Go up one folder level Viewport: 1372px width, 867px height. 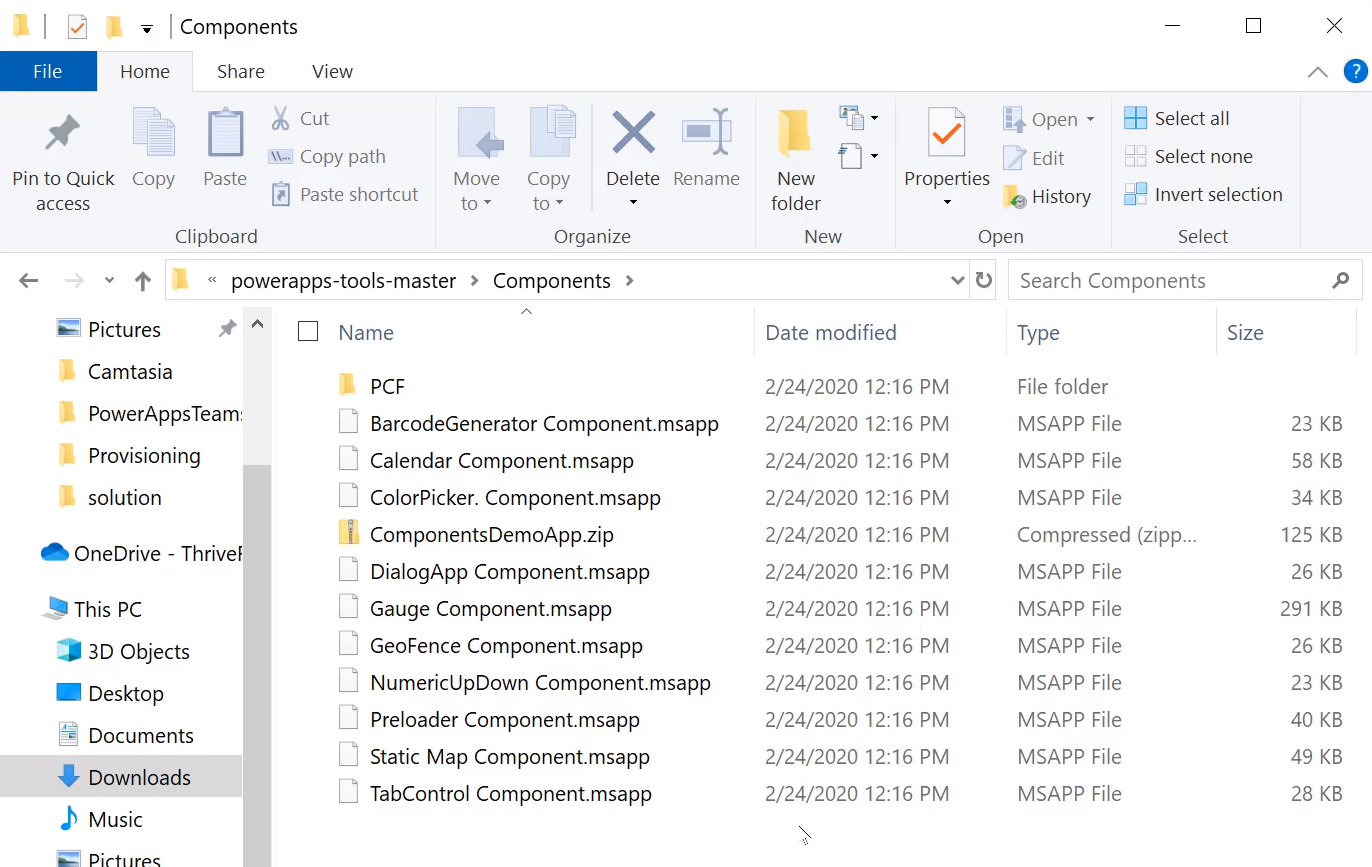[143, 281]
